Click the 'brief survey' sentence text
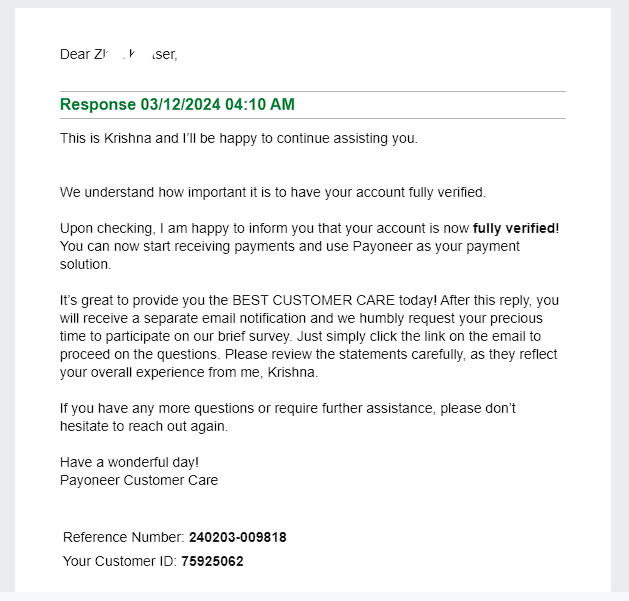The image size is (629, 601). click(x=255, y=336)
